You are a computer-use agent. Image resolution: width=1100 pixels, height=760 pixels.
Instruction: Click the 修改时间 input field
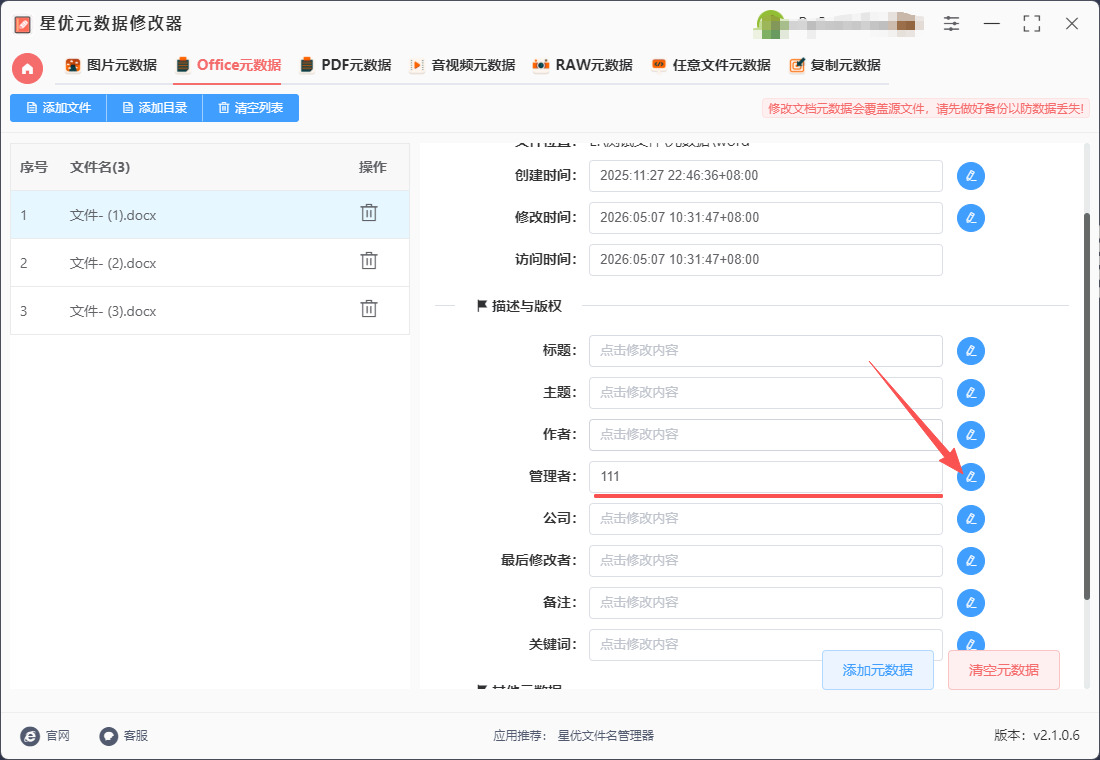(x=765, y=218)
